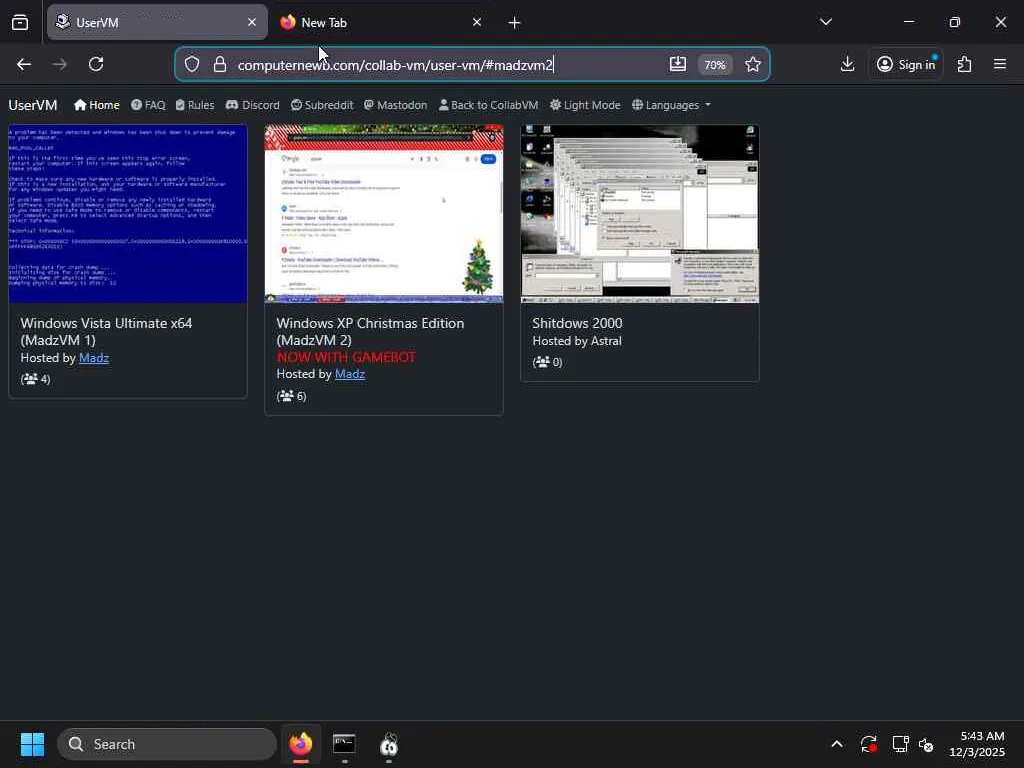Switch to the UserVM tab
Screen dimensions: 1024x768
(x=157, y=22)
